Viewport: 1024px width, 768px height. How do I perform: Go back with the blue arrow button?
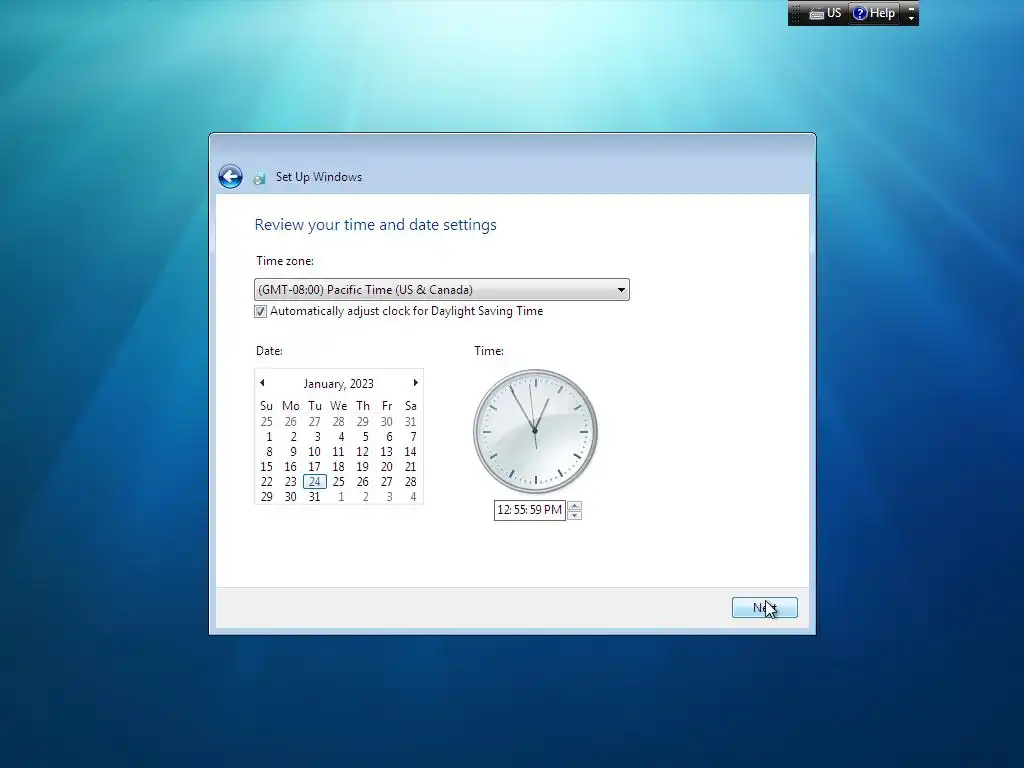tap(230, 176)
